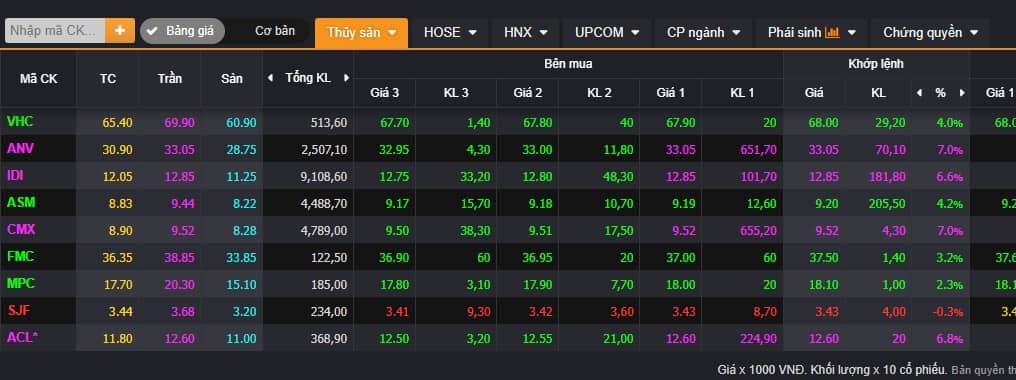Click FMC Giá 2 value 36.95
Image resolution: width=1016 pixels, height=380 pixels.
537,257
